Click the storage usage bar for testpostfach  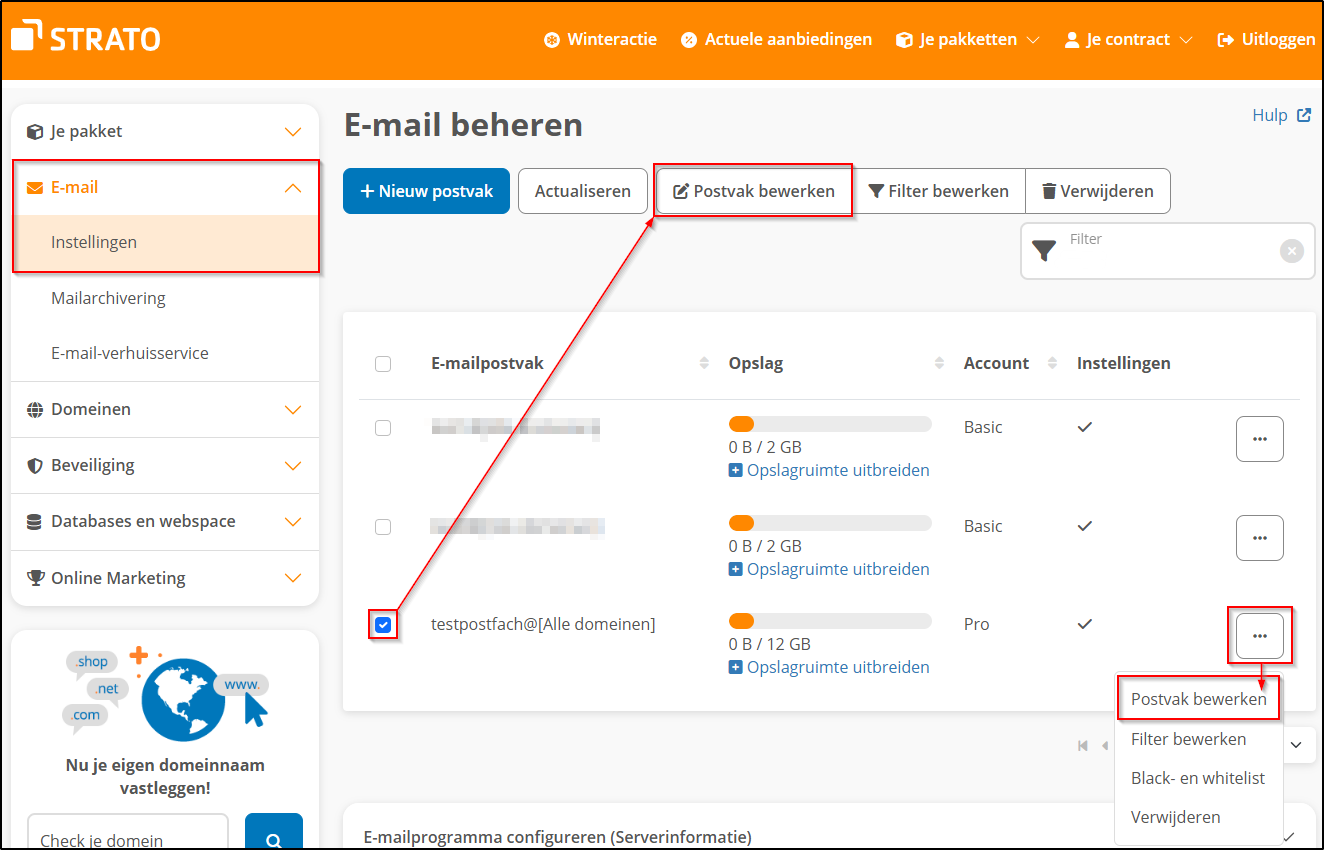829,620
